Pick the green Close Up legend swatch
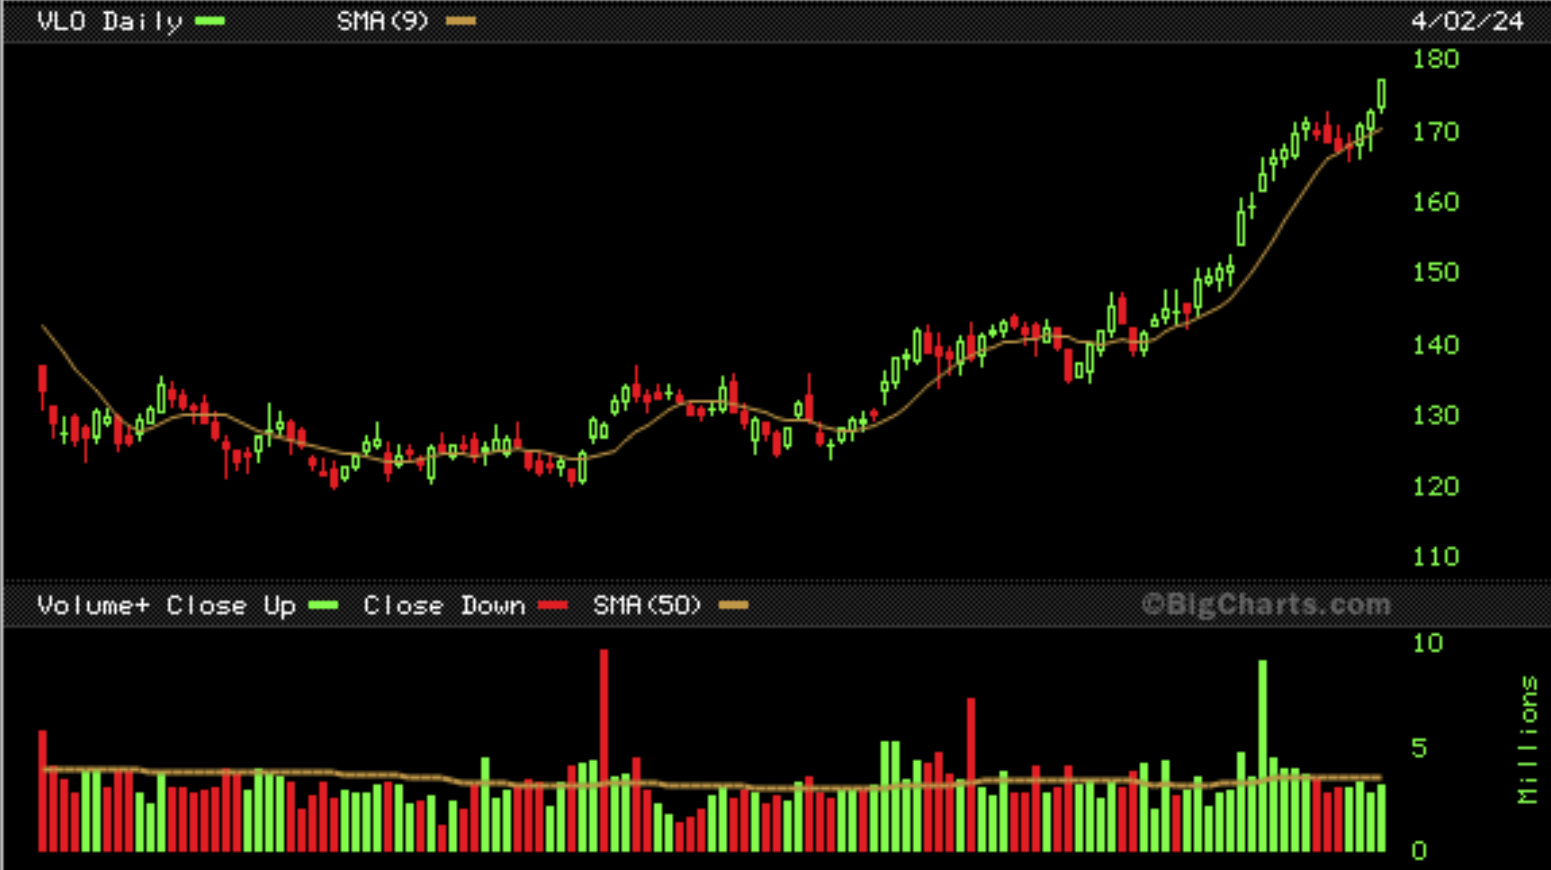Image resolution: width=1551 pixels, height=870 pixels. click(x=323, y=605)
